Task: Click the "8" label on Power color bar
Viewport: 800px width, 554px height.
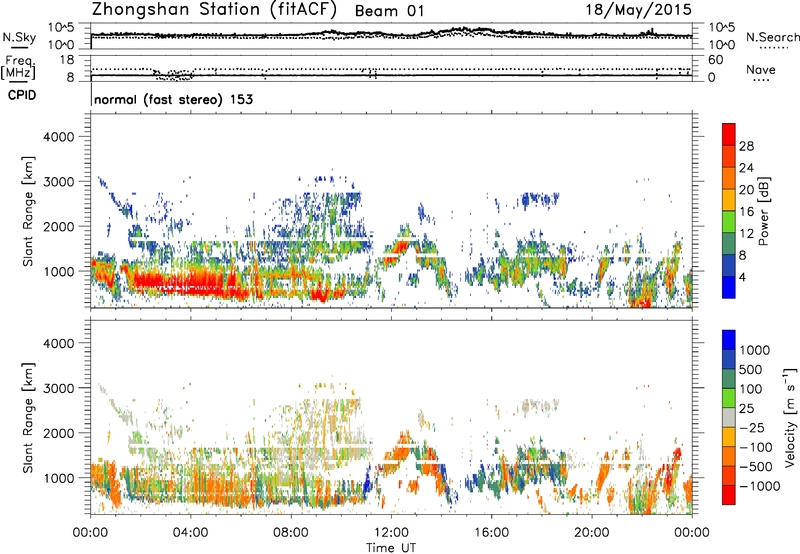Action: pyautogui.click(x=743, y=255)
